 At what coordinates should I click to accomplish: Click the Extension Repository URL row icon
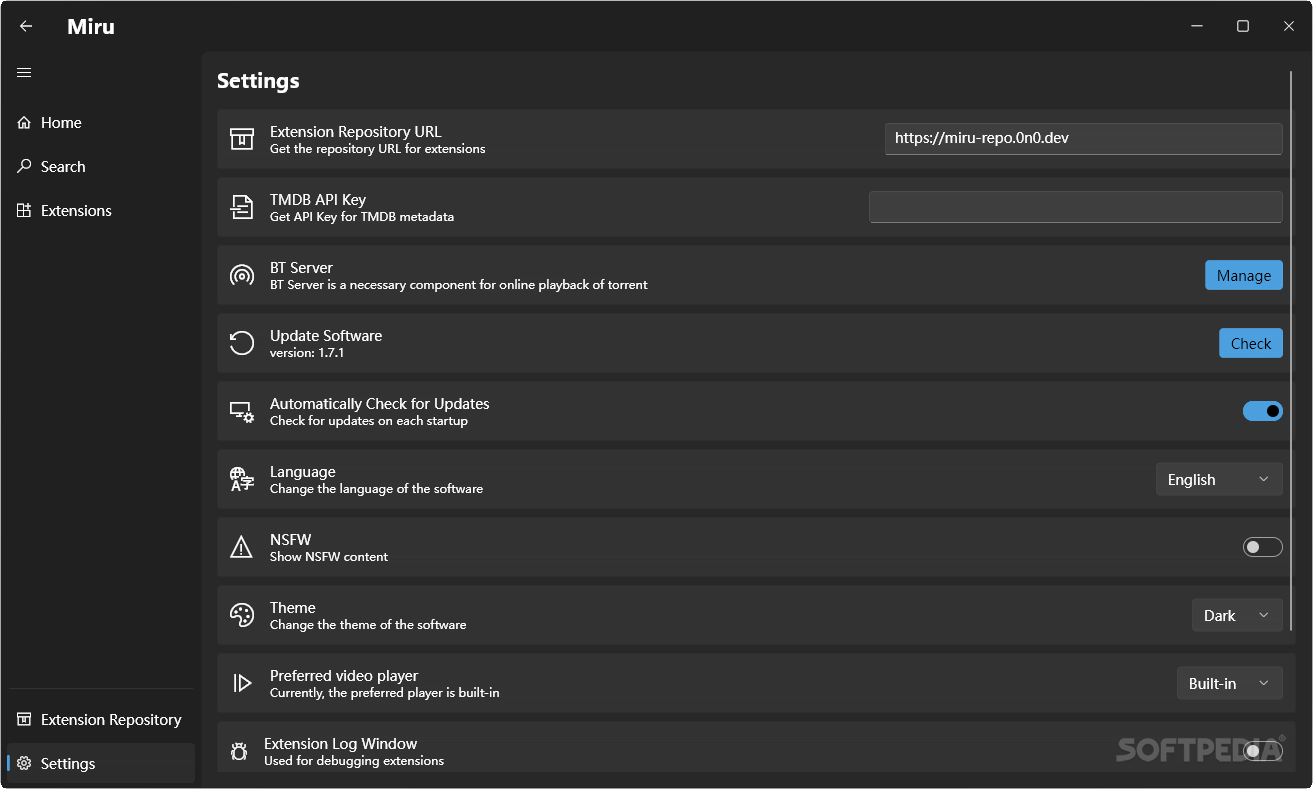click(x=242, y=139)
